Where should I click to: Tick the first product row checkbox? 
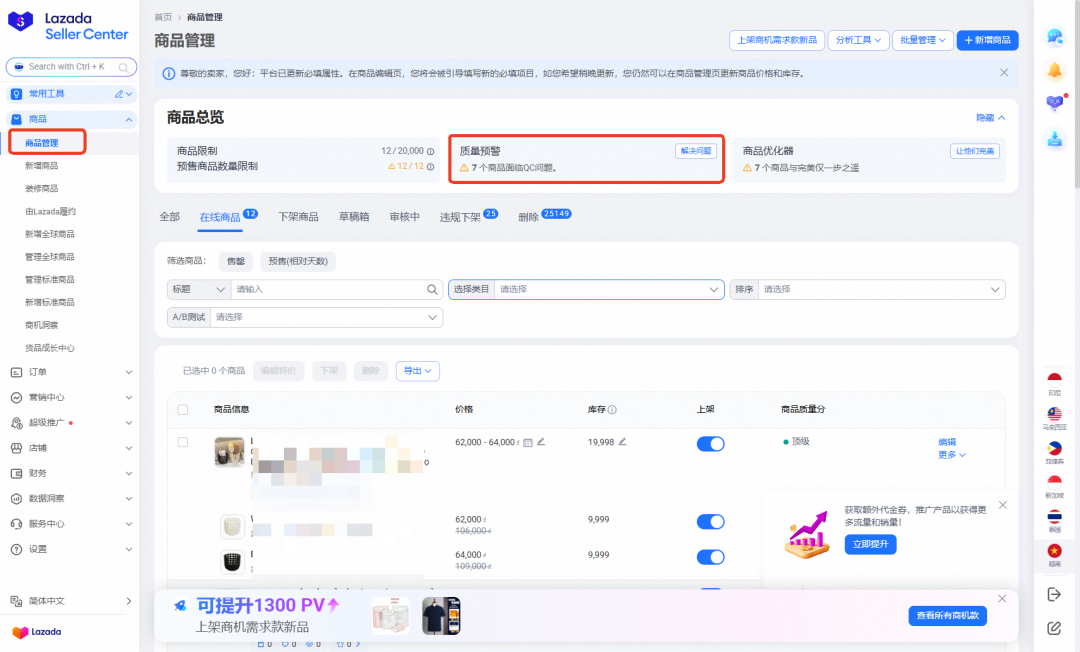point(183,442)
